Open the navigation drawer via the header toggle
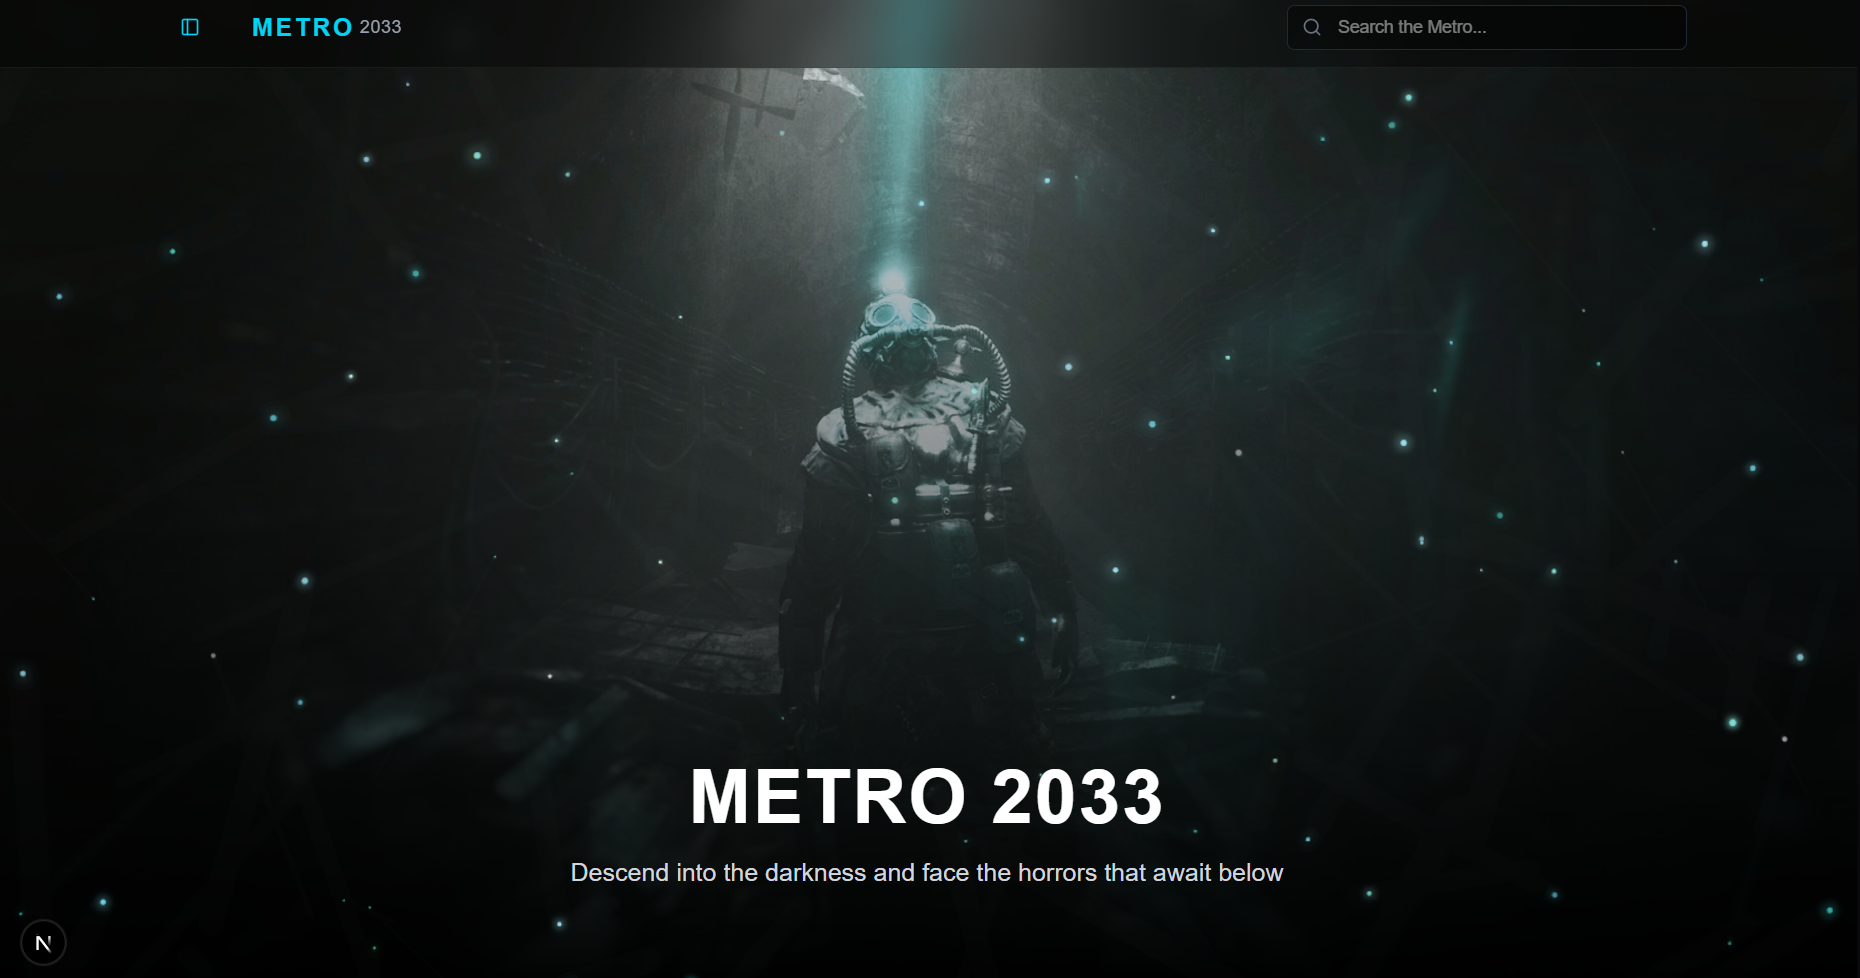Image resolution: width=1860 pixels, height=978 pixels. tap(189, 27)
